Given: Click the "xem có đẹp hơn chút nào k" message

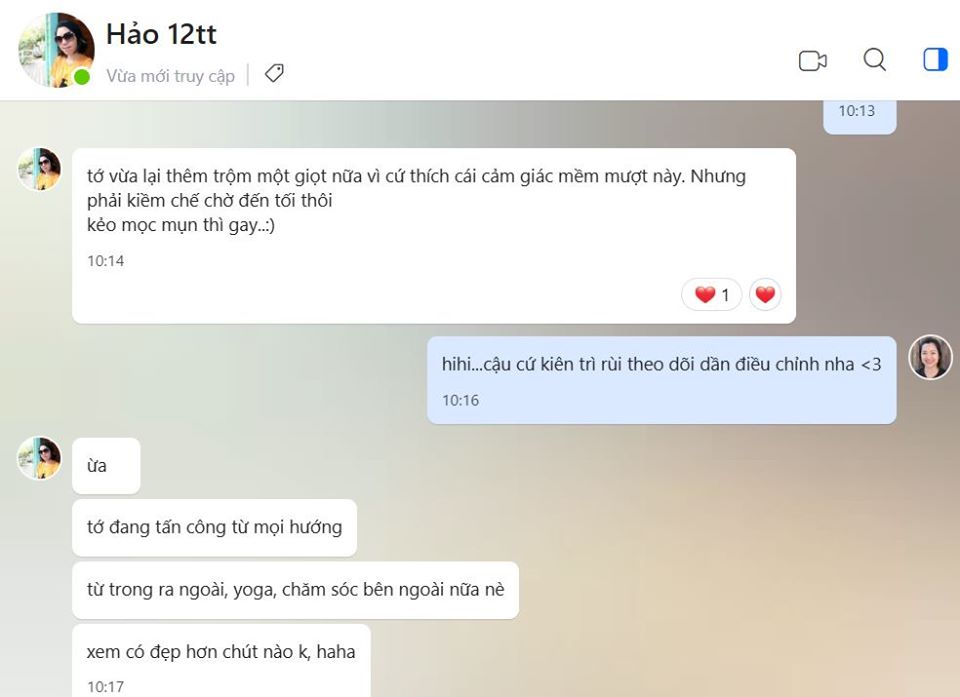Looking at the screenshot, I should 222,661.
